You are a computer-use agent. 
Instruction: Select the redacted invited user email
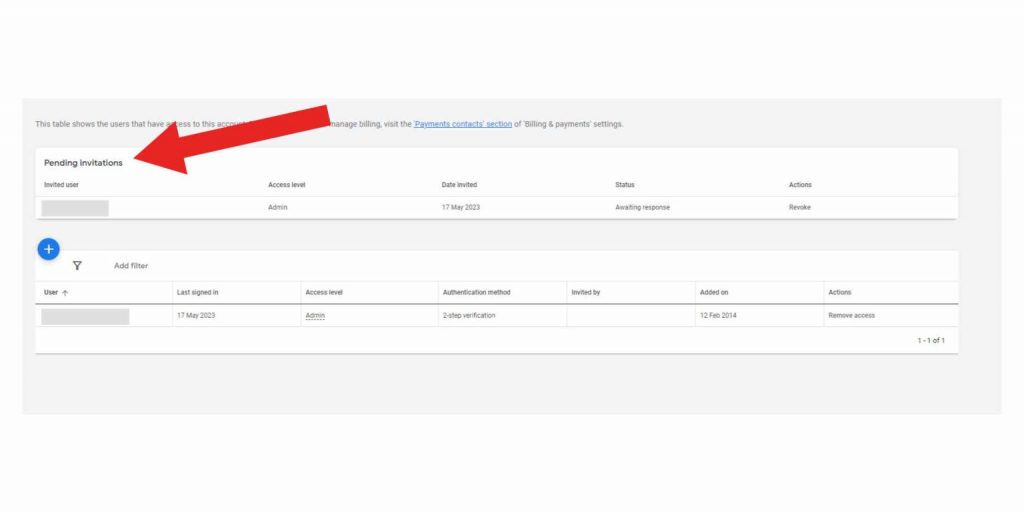75,208
